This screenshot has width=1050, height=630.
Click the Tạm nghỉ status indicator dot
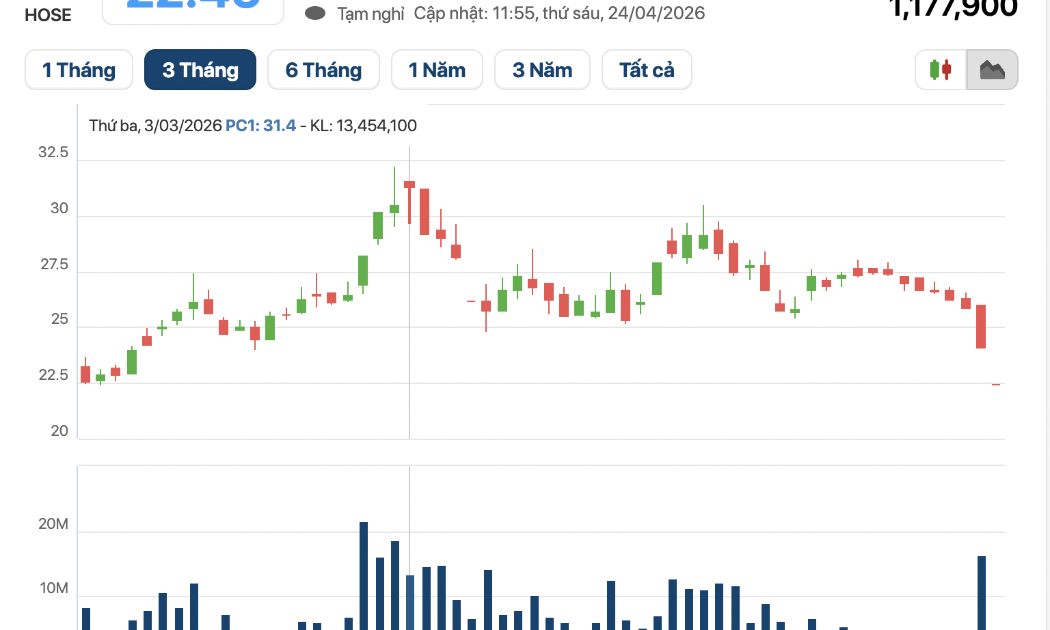(315, 13)
